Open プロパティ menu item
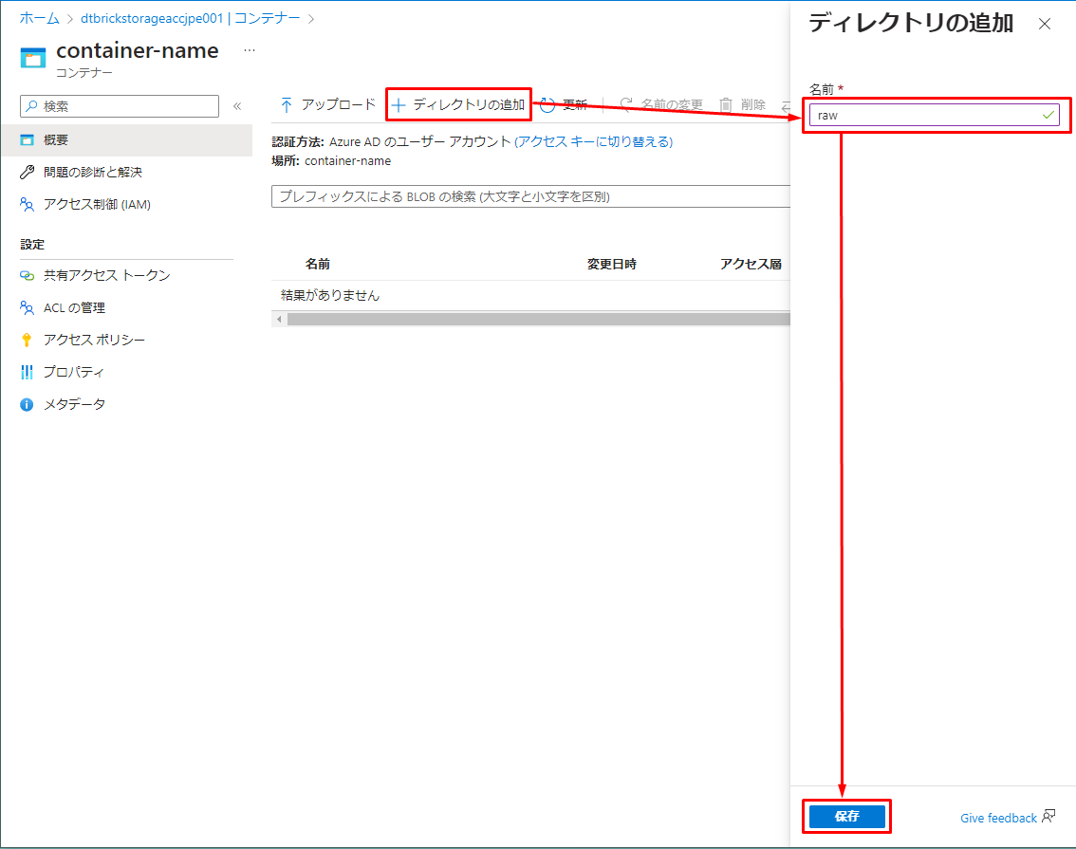1076x849 pixels. coord(126,372)
